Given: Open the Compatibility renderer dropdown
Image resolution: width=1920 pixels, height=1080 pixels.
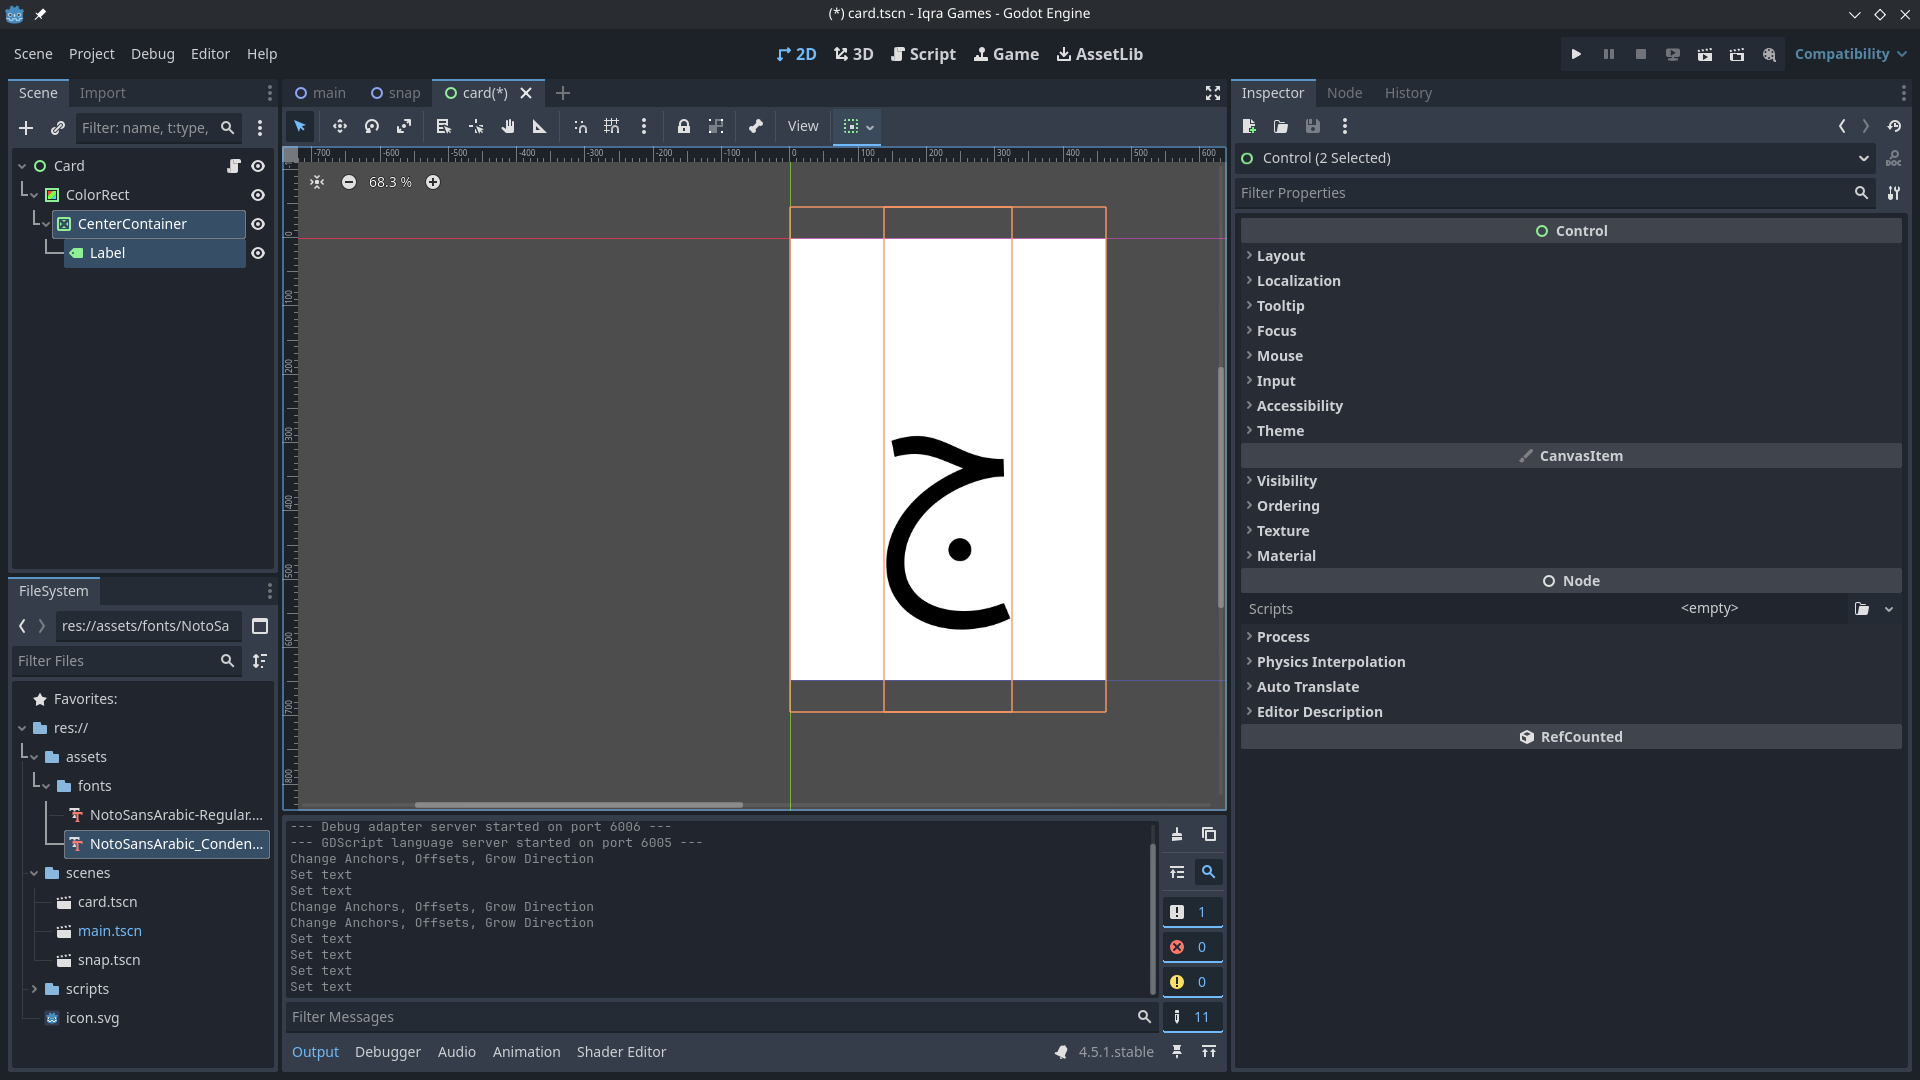Looking at the screenshot, I should point(1850,54).
